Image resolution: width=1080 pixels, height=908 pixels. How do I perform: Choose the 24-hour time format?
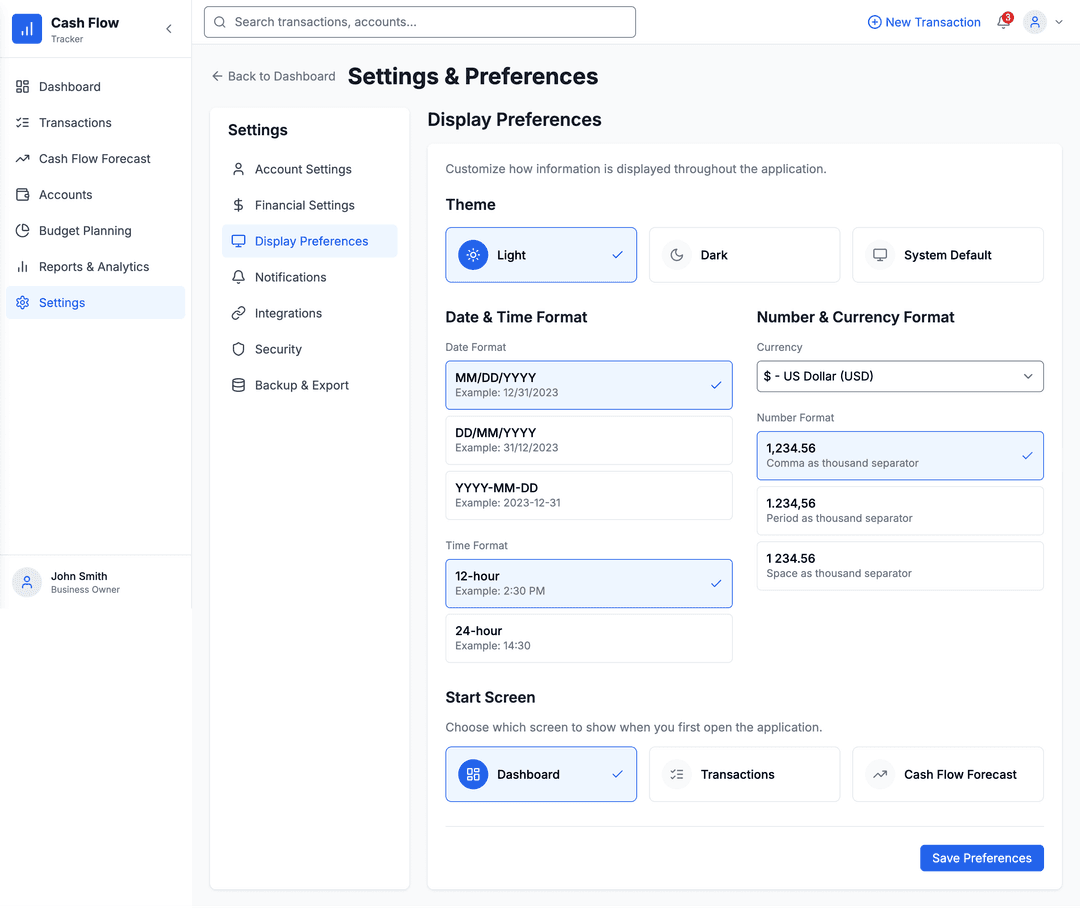tap(588, 638)
